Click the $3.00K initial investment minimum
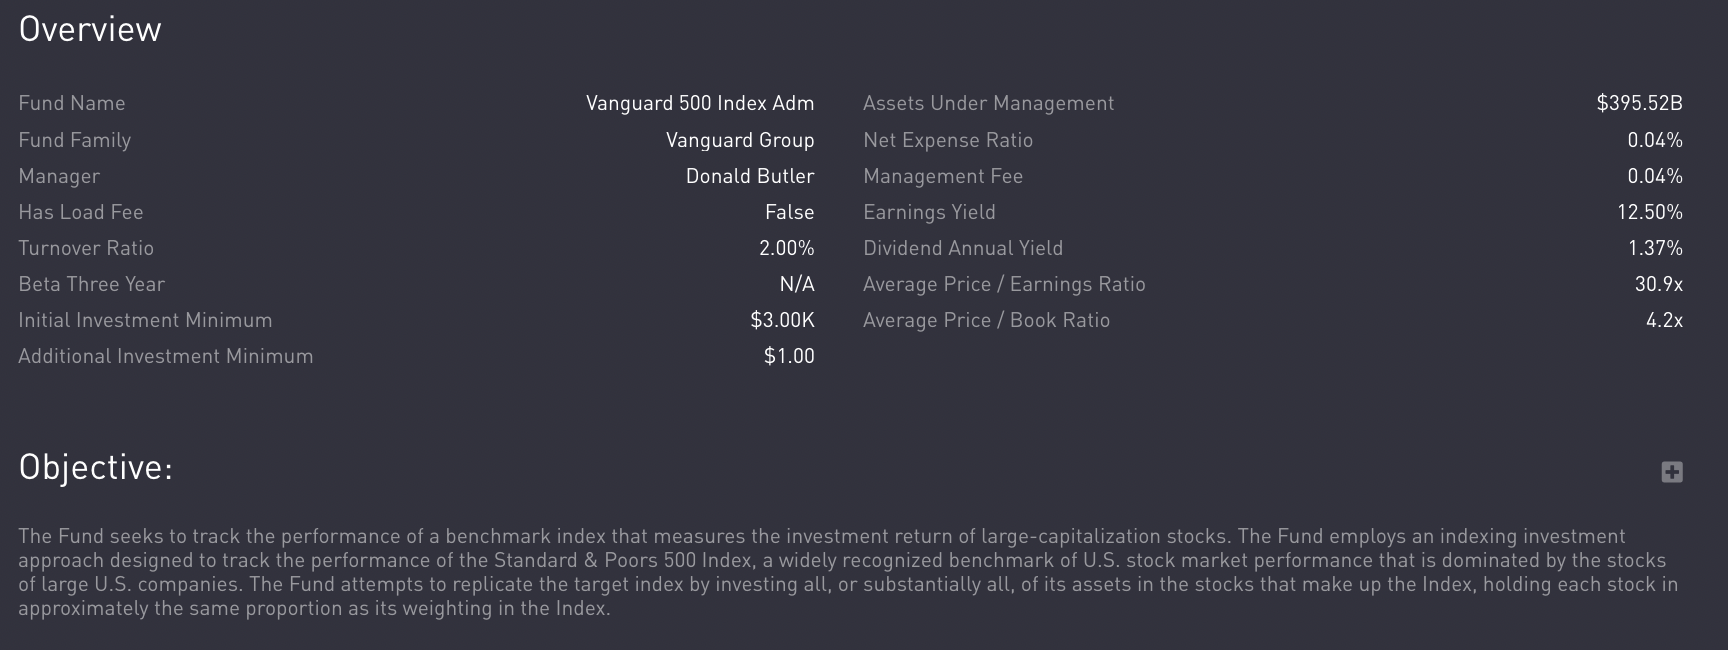Image resolution: width=1728 pixels, height=650 pixels. tap(783, 320)
